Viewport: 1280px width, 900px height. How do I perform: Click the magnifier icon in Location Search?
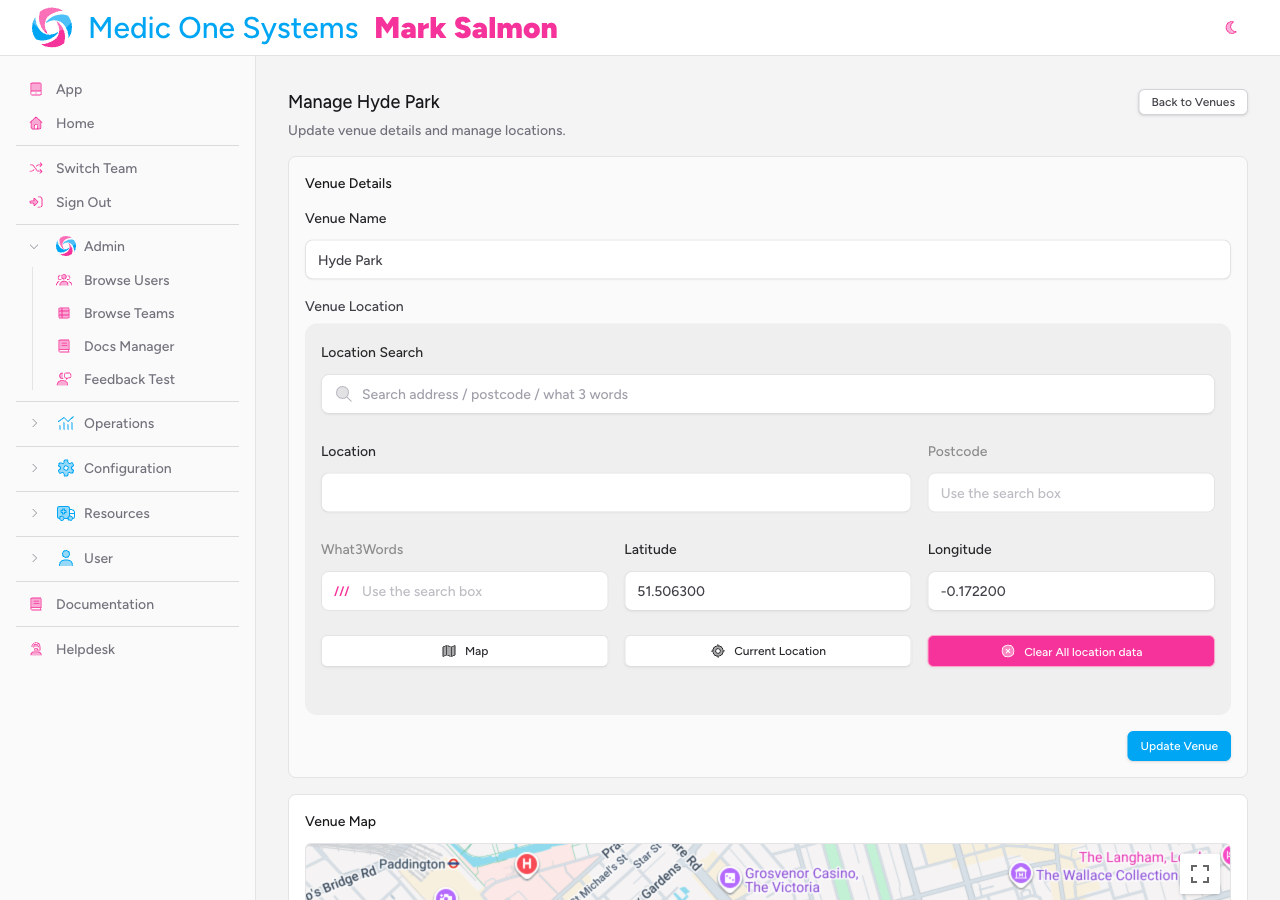[343, 394]
